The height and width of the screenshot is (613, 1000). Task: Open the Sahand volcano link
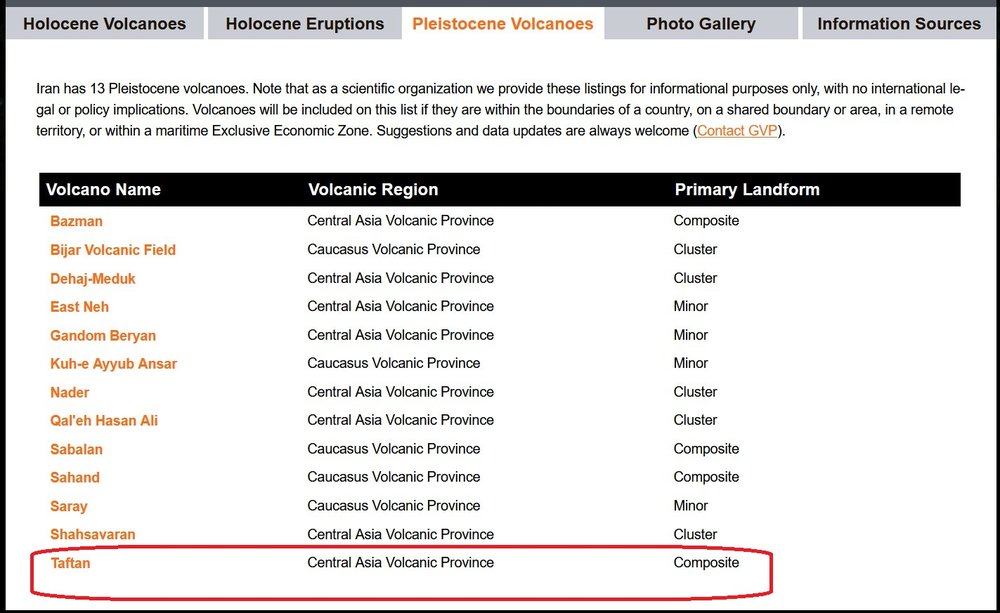coord(75,478)
